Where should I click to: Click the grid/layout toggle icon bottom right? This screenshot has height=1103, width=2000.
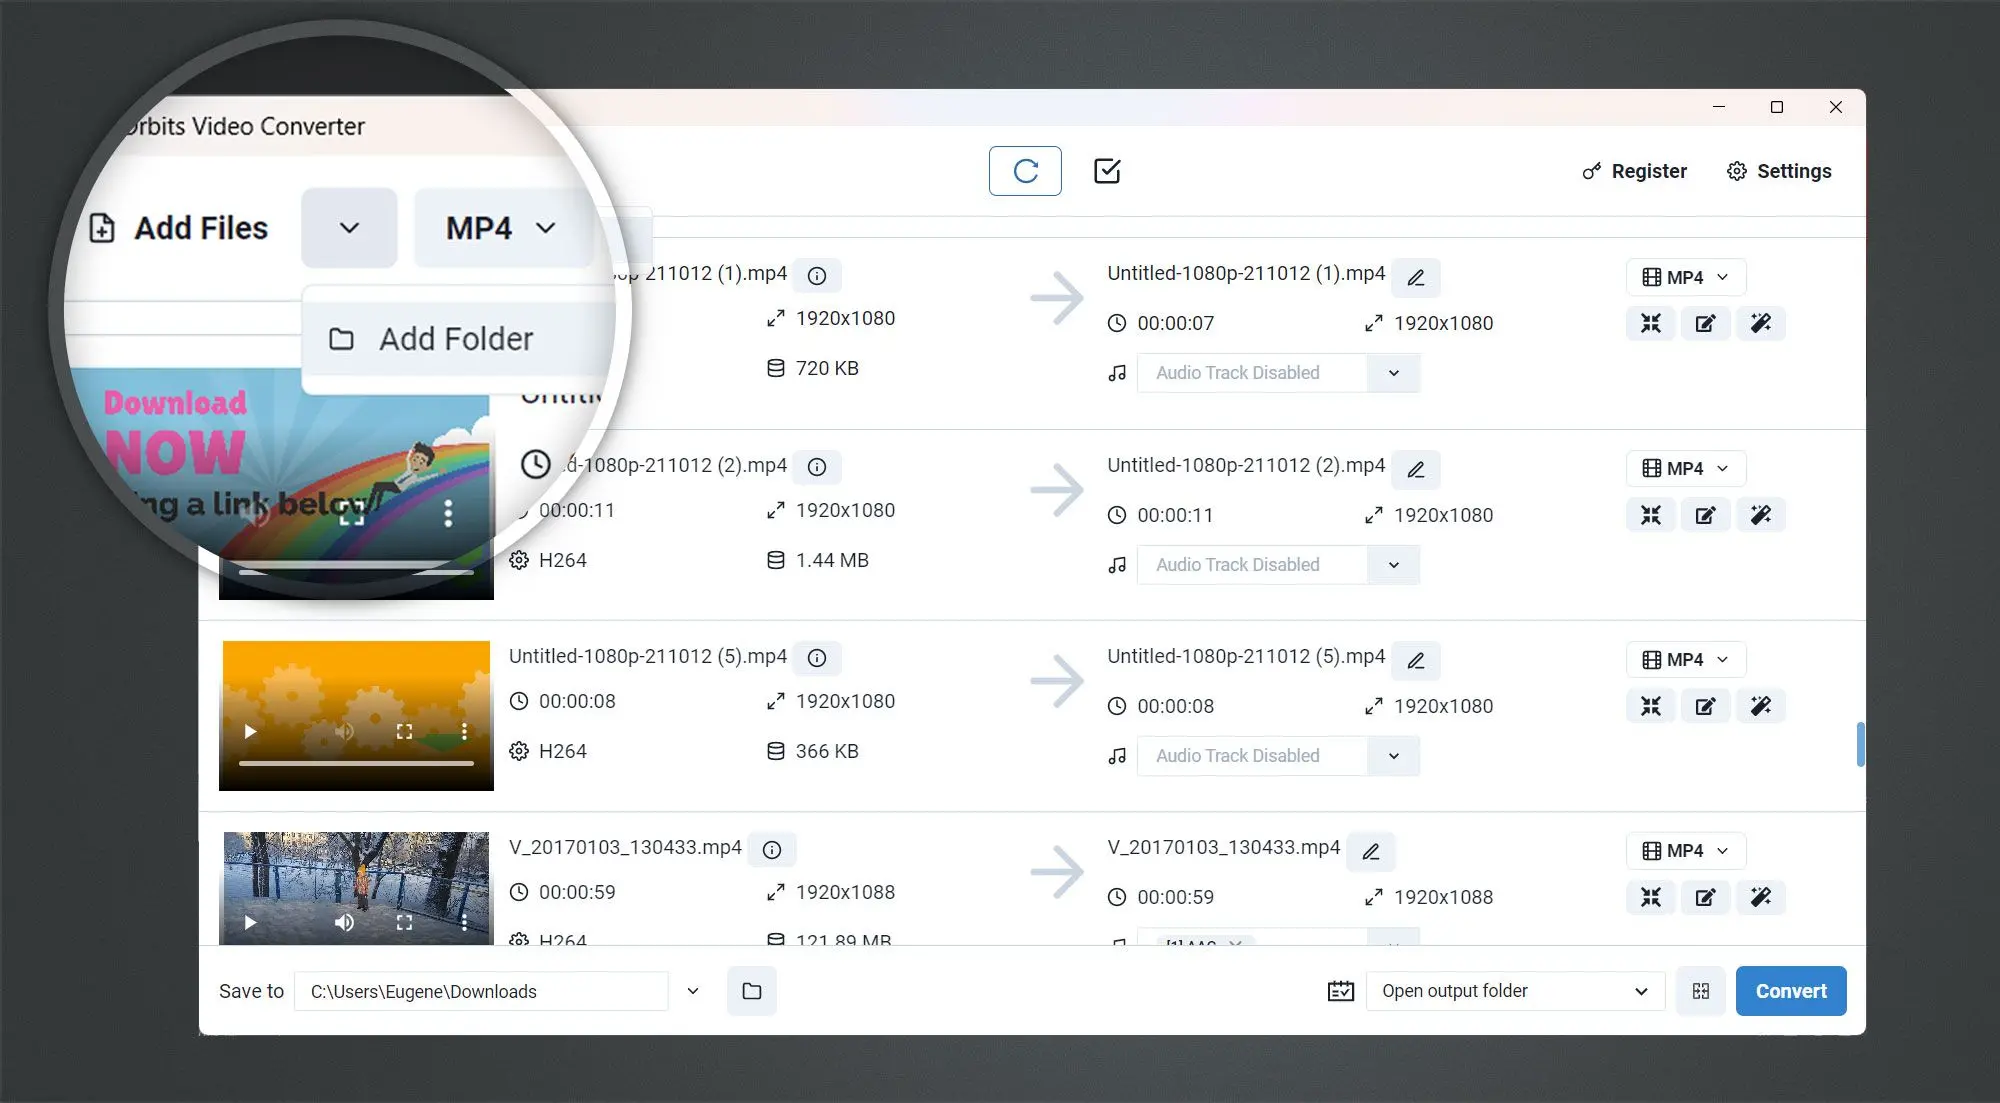click(x=1701, y=990)
